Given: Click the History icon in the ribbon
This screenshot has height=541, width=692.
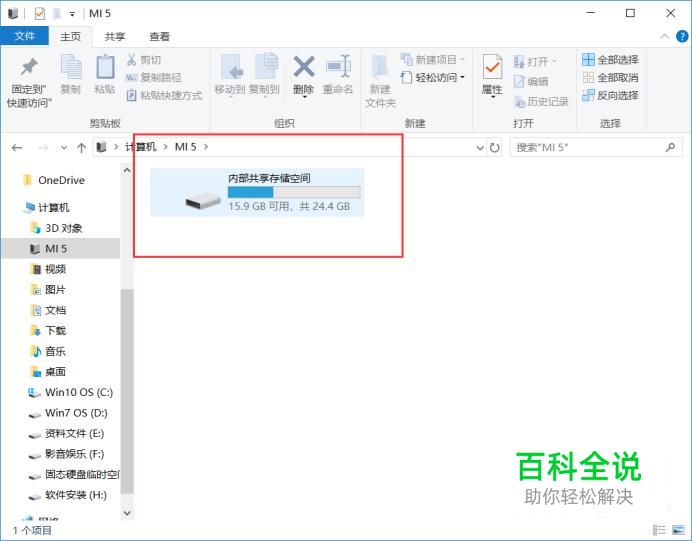Looking at the screenshot, I should coord(519,102).
